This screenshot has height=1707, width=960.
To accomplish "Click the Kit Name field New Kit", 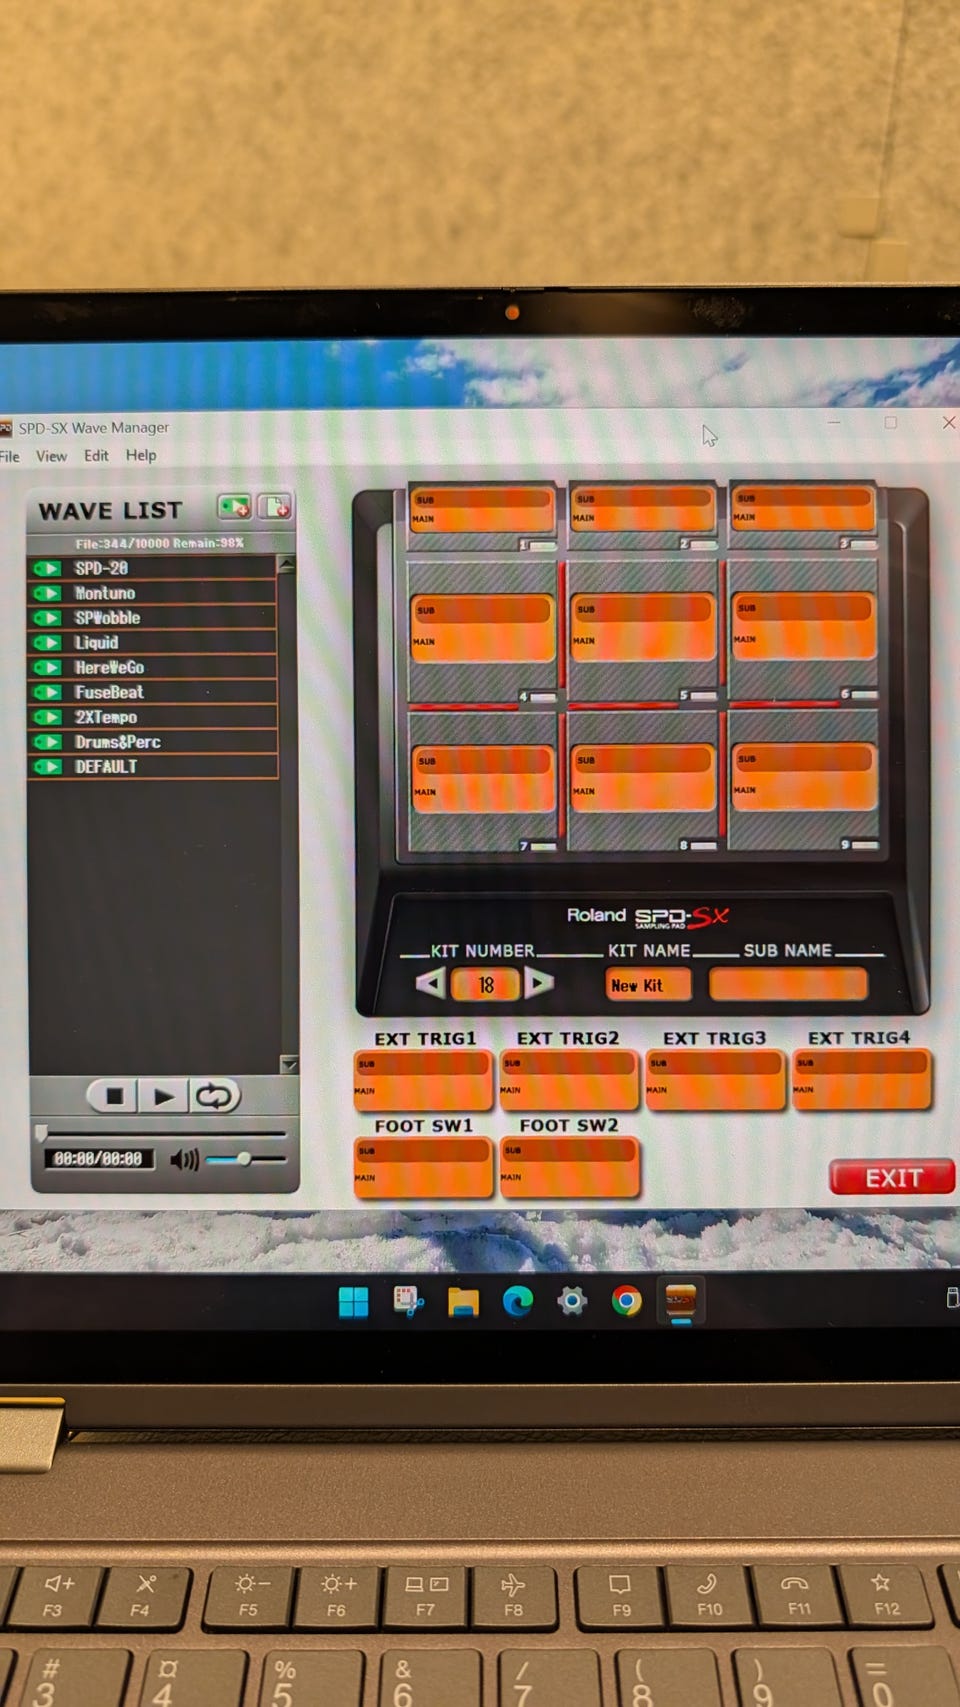I will click(647, 985).
